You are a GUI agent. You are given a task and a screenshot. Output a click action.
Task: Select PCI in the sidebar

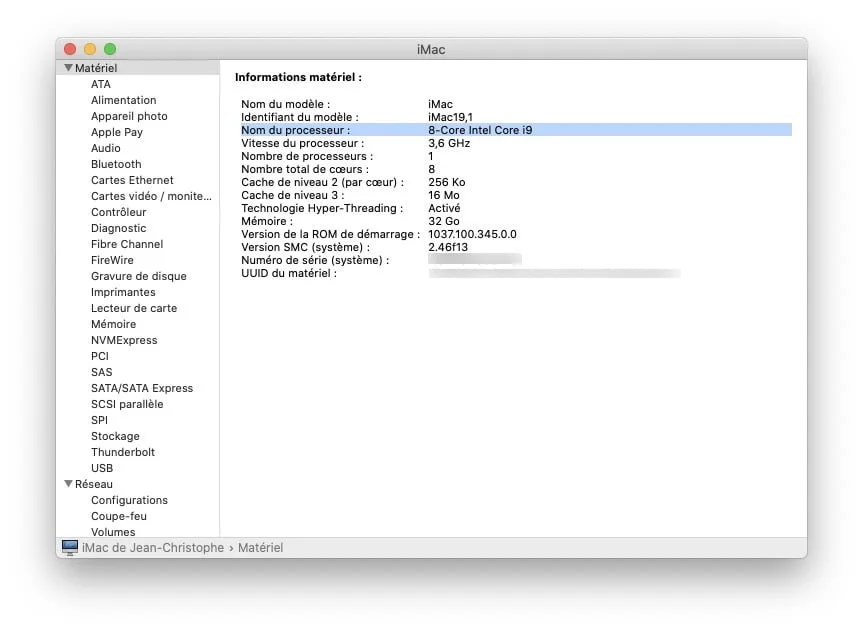tap(100, 356)
